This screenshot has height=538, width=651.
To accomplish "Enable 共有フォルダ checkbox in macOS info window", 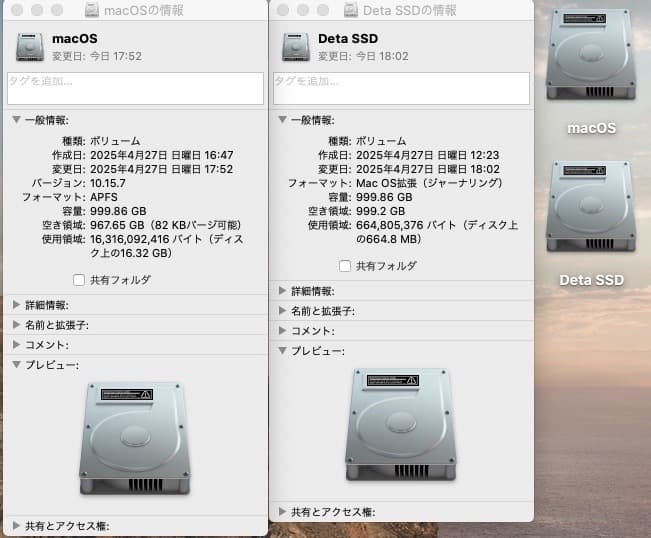I will pos(79,280).
